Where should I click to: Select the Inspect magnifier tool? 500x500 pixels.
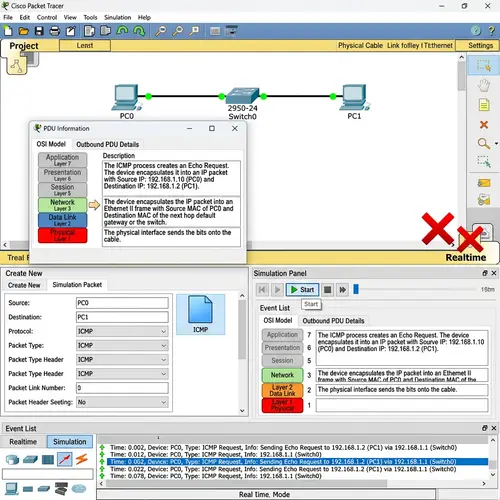pyautogui.click(x=483, y=144)
